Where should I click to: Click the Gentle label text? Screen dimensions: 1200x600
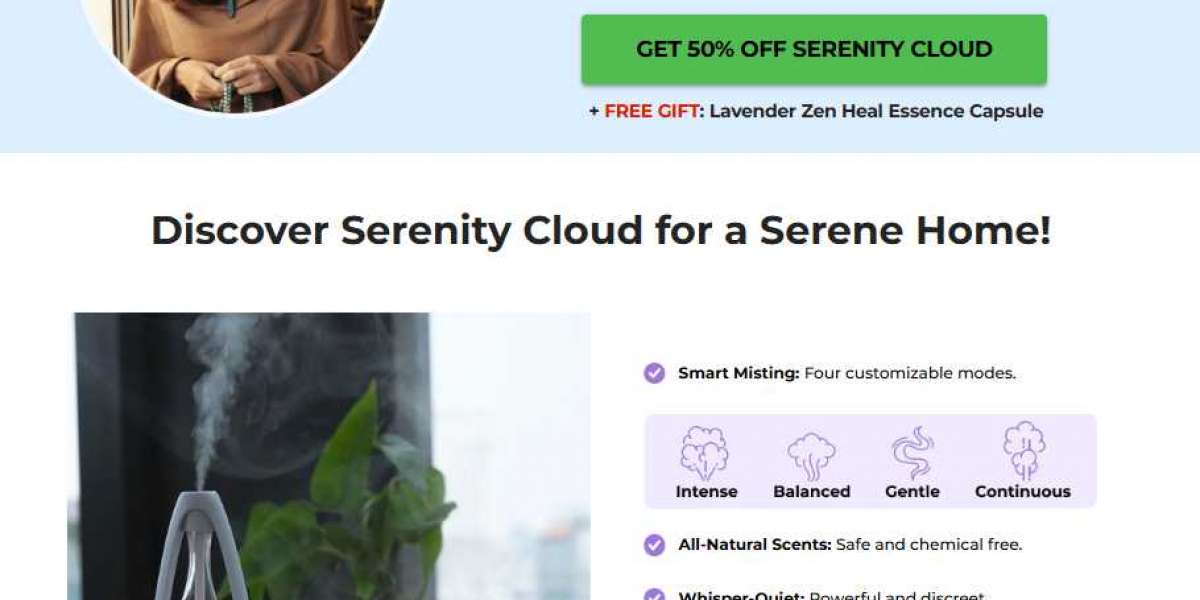912,492
